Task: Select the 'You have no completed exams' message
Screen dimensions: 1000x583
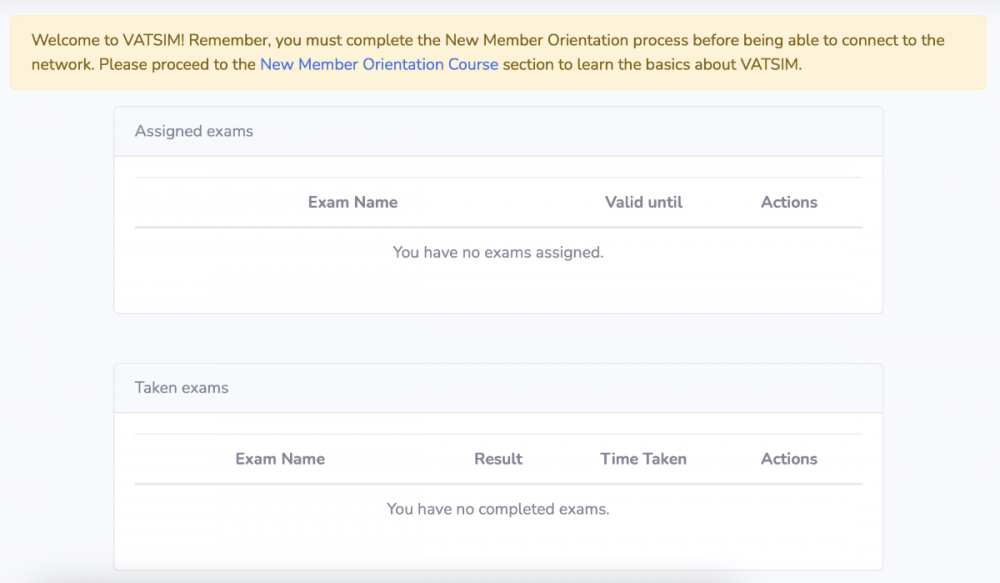Action: pos(497,509)
